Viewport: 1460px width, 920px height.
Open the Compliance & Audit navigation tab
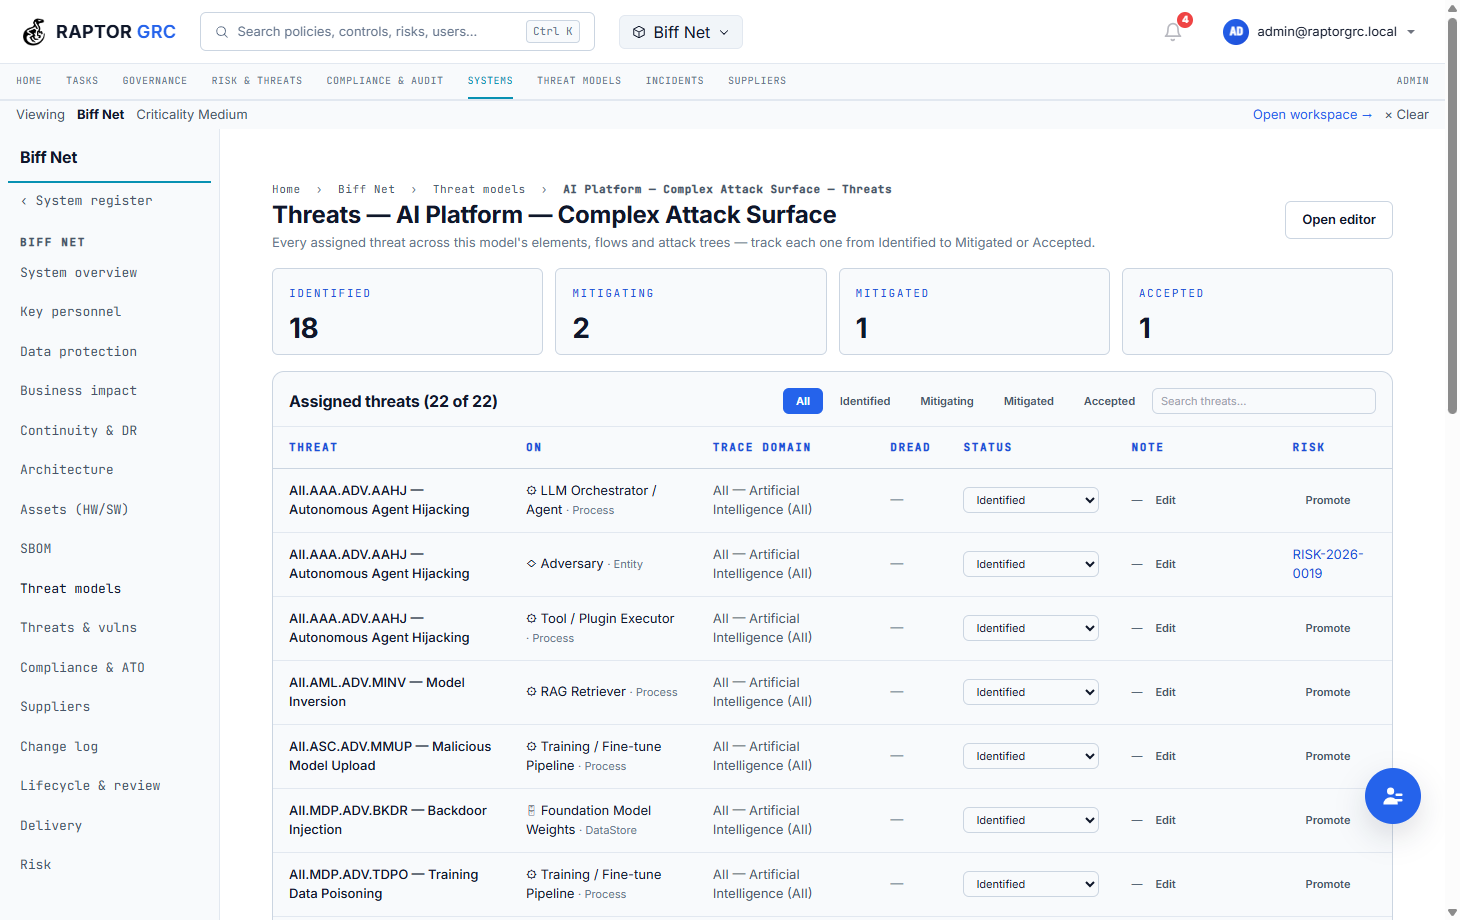point(385,81)
